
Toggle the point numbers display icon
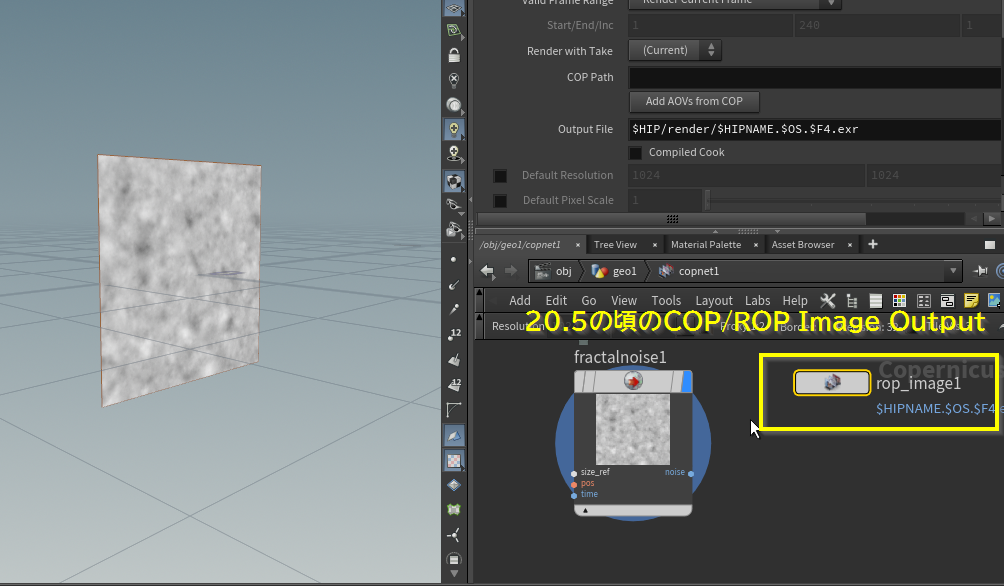[x=454, y=334]
